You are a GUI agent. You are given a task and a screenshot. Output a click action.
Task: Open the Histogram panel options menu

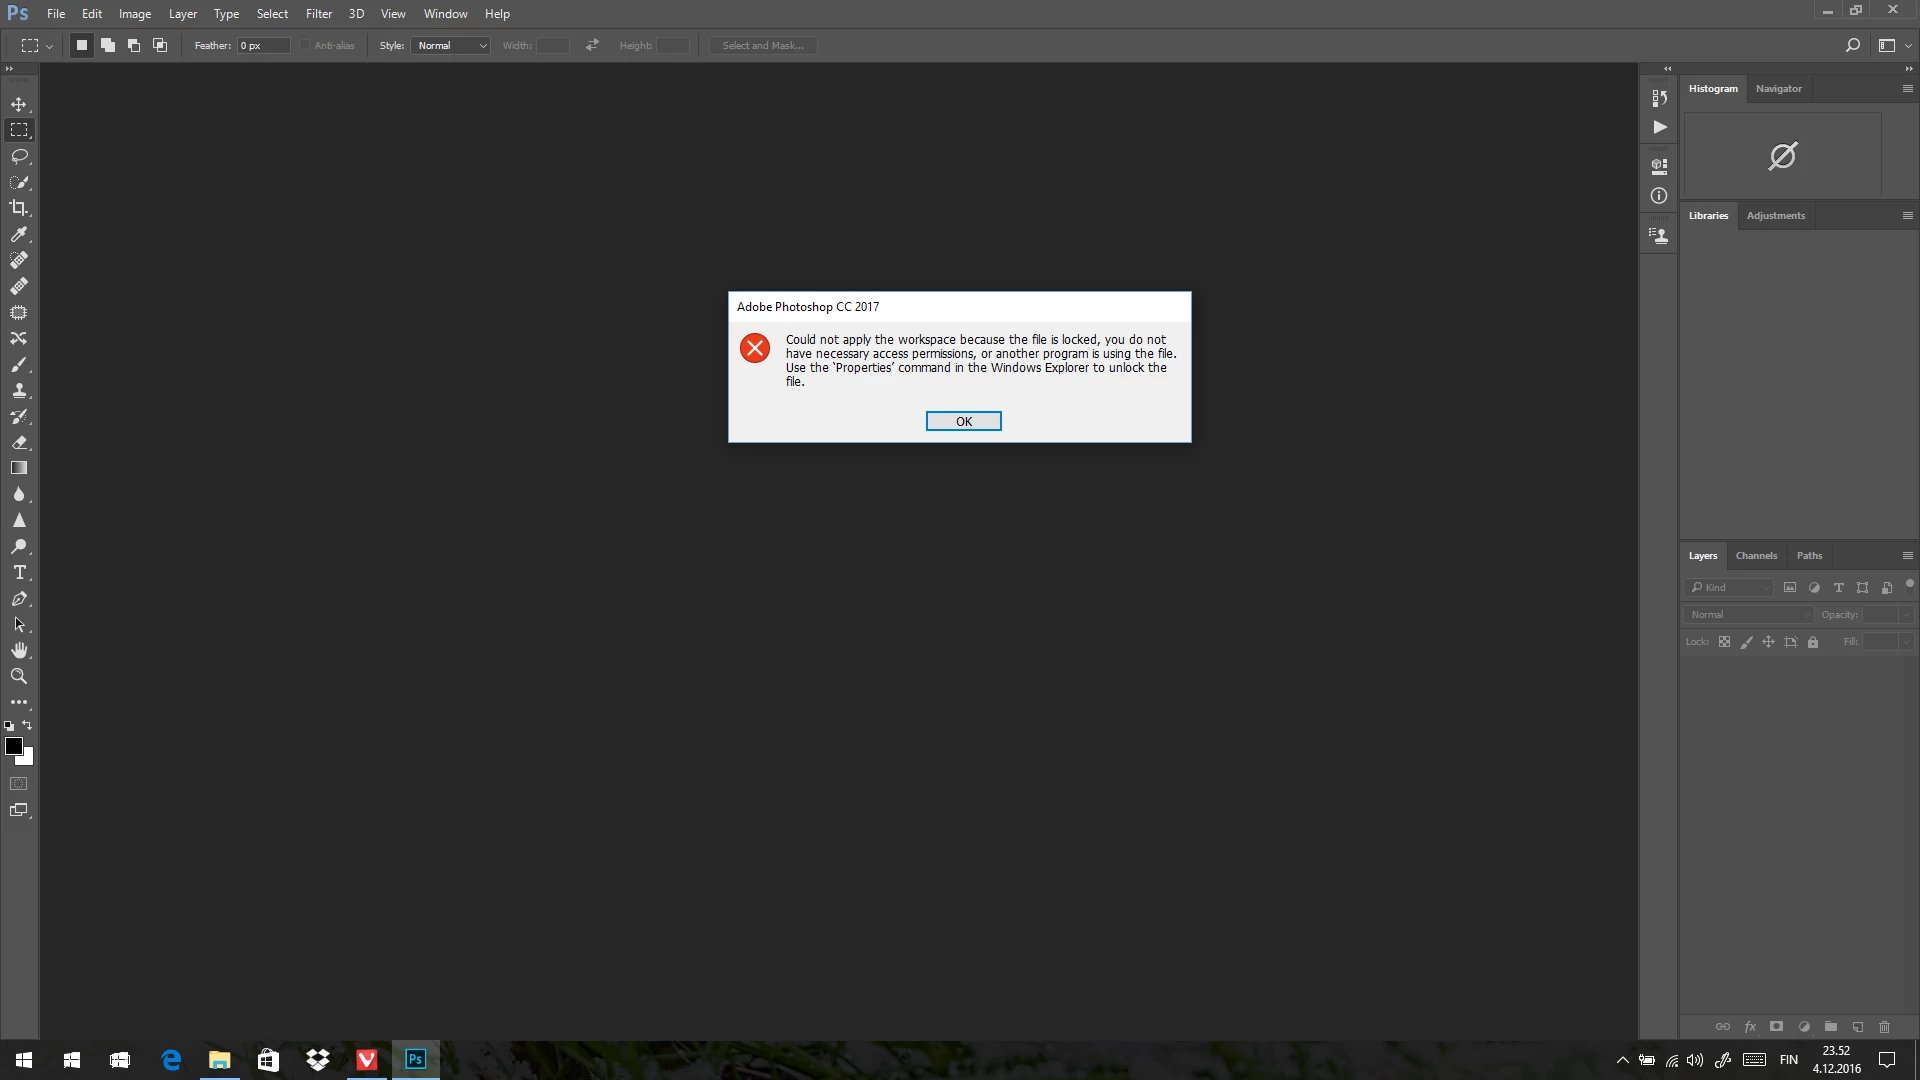coord(1907,88)
